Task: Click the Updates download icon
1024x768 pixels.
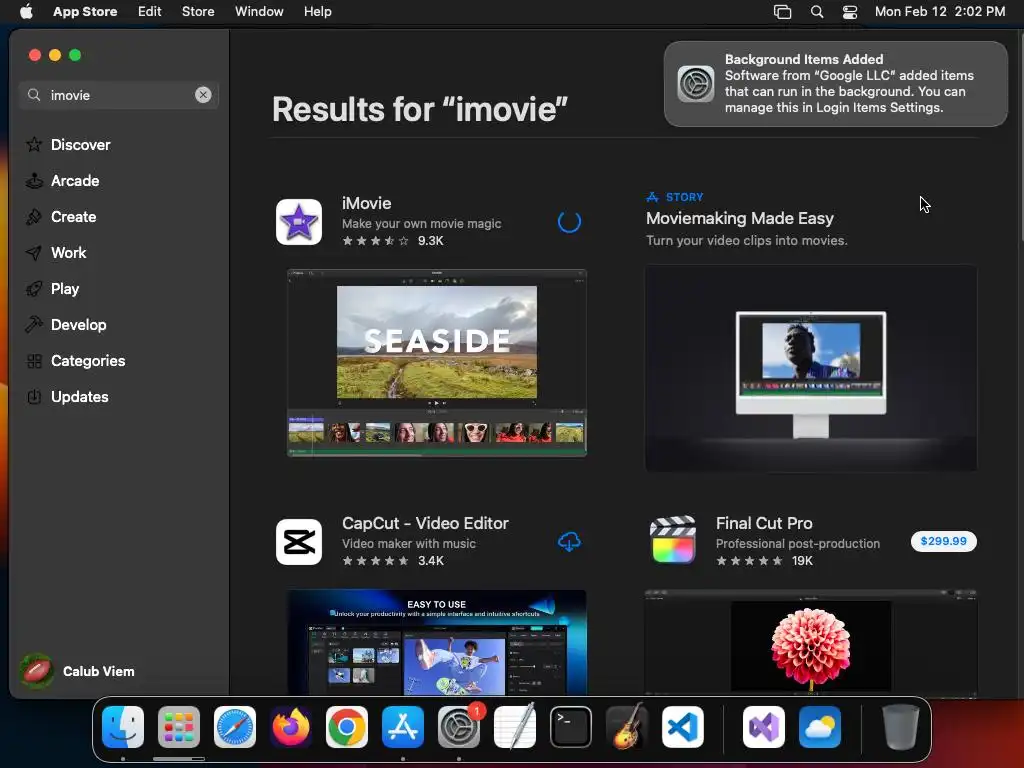Action: click(x=34, y=396)
